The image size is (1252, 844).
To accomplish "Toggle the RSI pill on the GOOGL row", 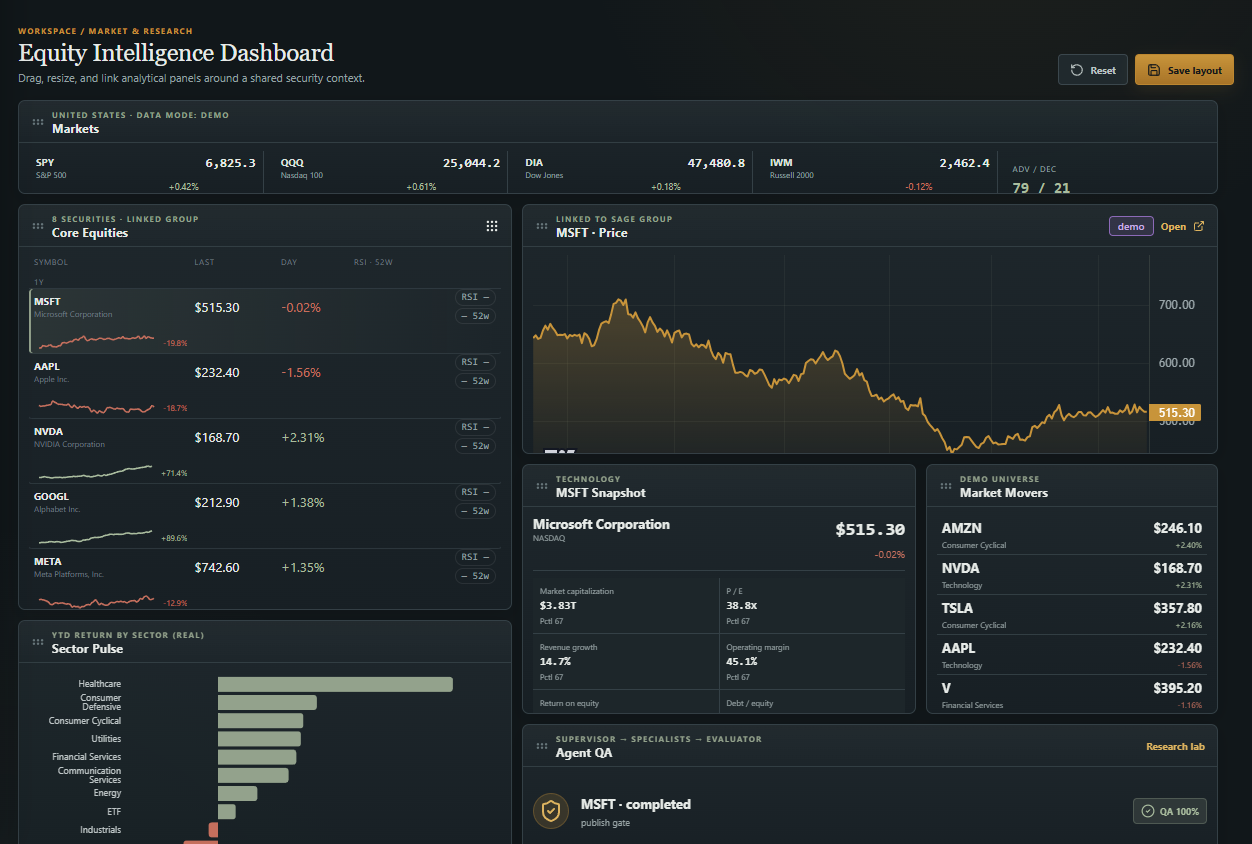I will [x=475, y=492].
